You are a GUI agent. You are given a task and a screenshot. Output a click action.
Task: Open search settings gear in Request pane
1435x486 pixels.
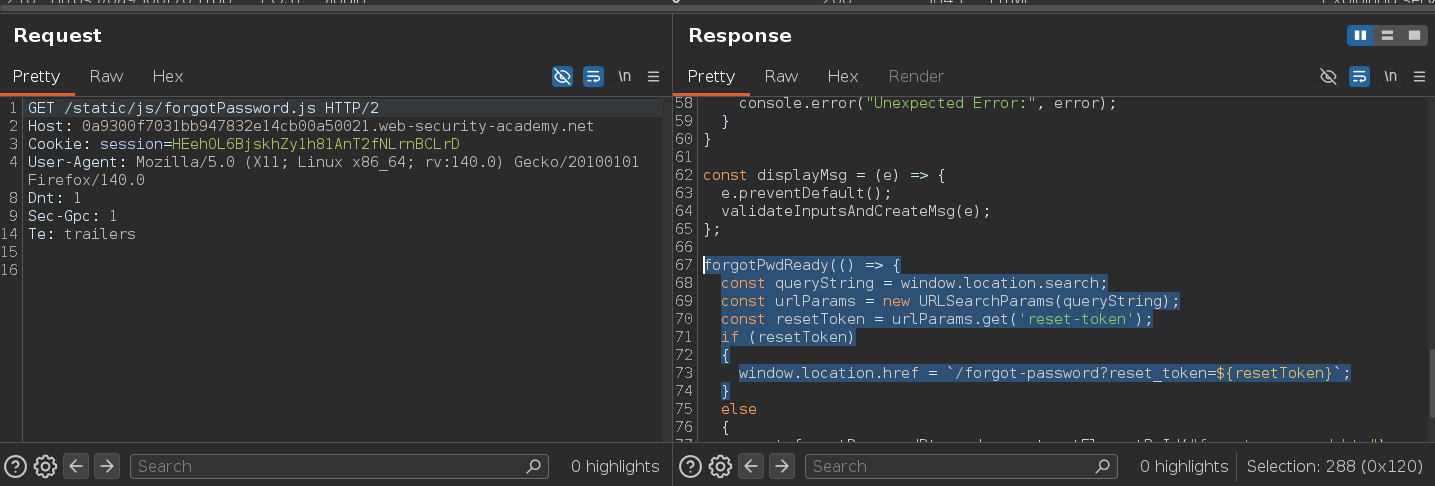click(45, 466)
